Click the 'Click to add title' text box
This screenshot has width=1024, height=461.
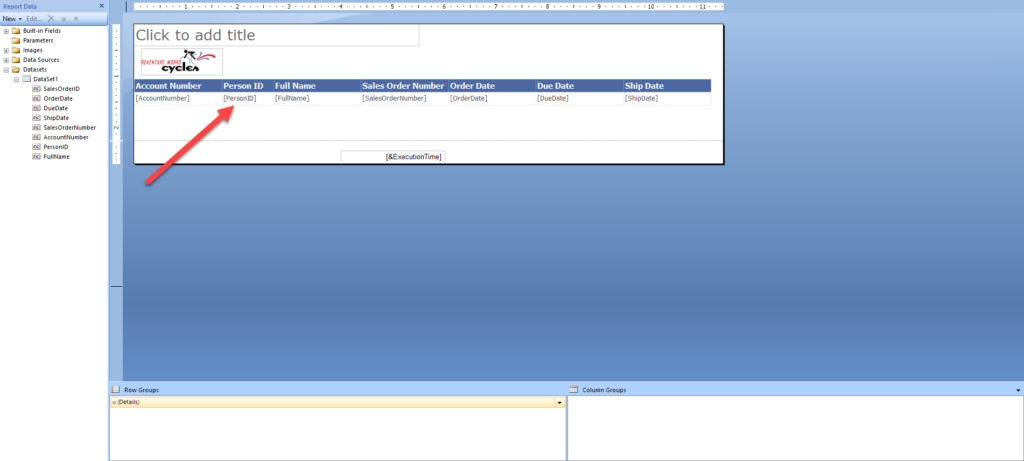click(x=276, y=35)
